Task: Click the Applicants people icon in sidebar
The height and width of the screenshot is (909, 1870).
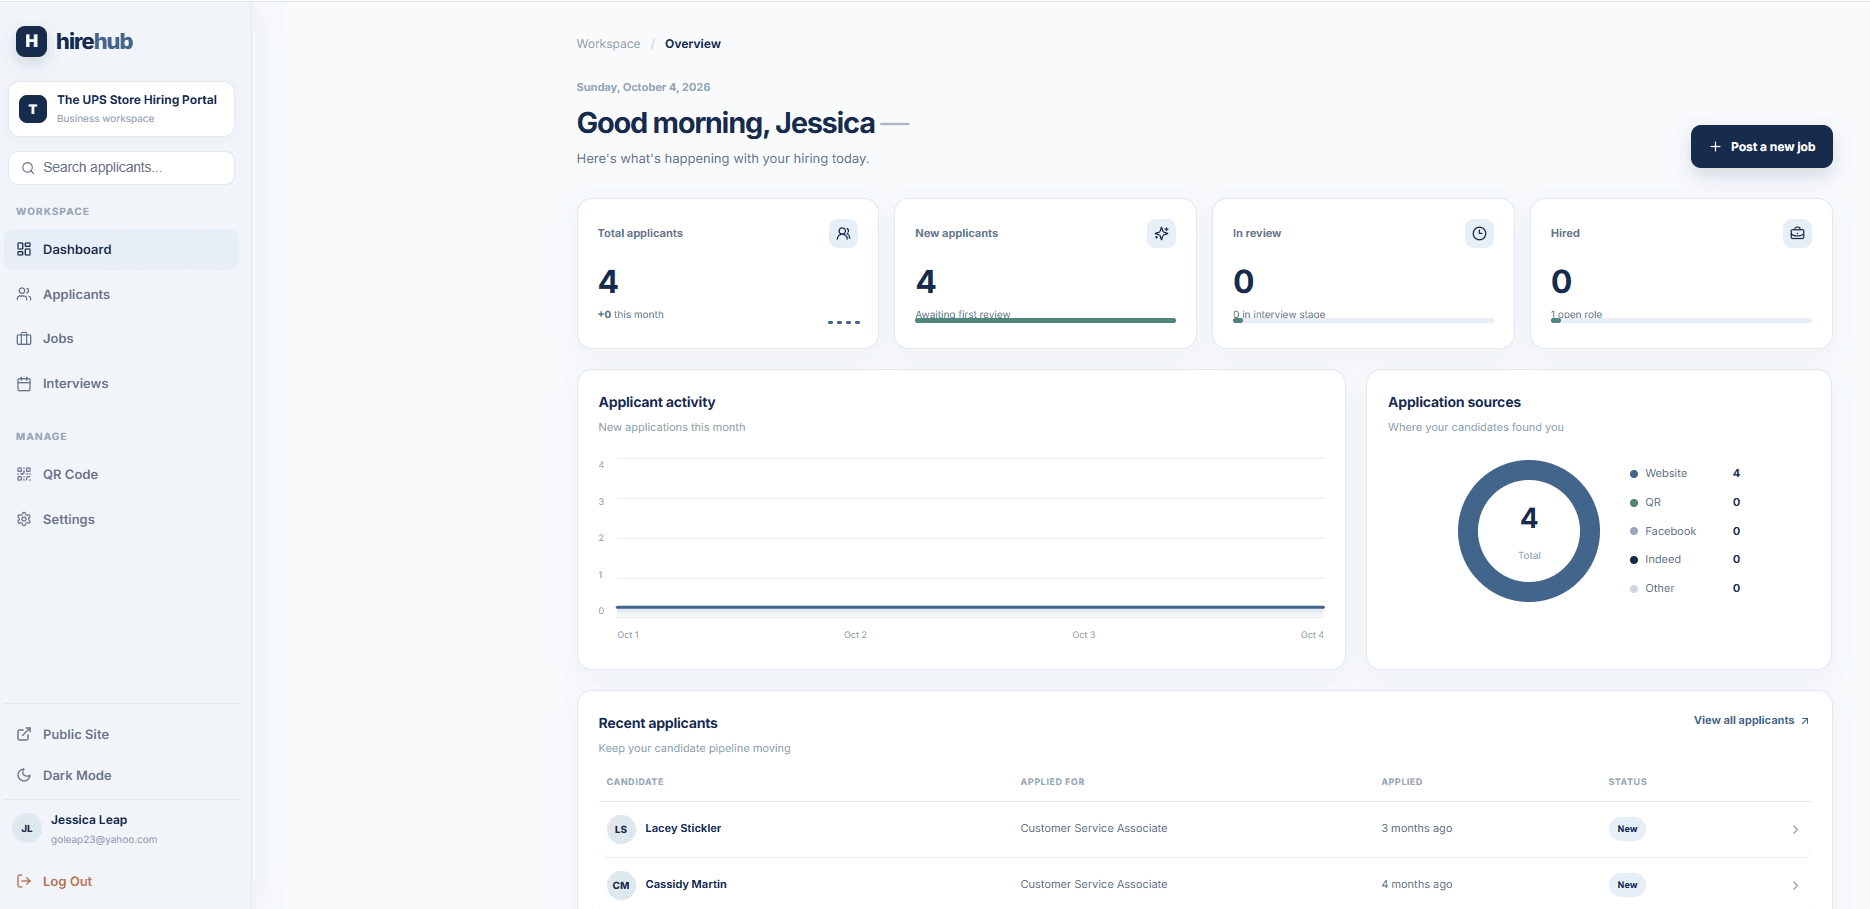Action: pyautogui.click(x=24, y=294)
